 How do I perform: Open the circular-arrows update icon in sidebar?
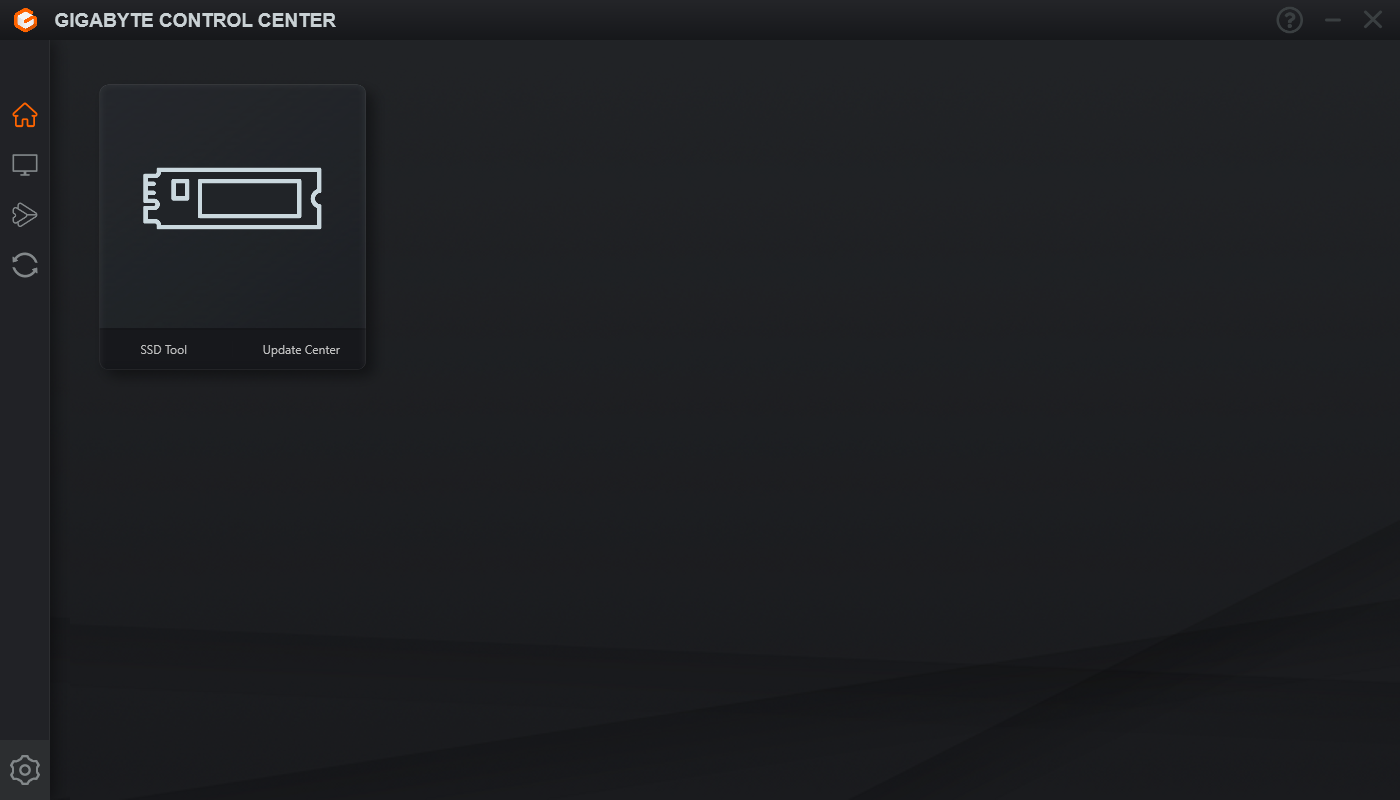[25, 265]
